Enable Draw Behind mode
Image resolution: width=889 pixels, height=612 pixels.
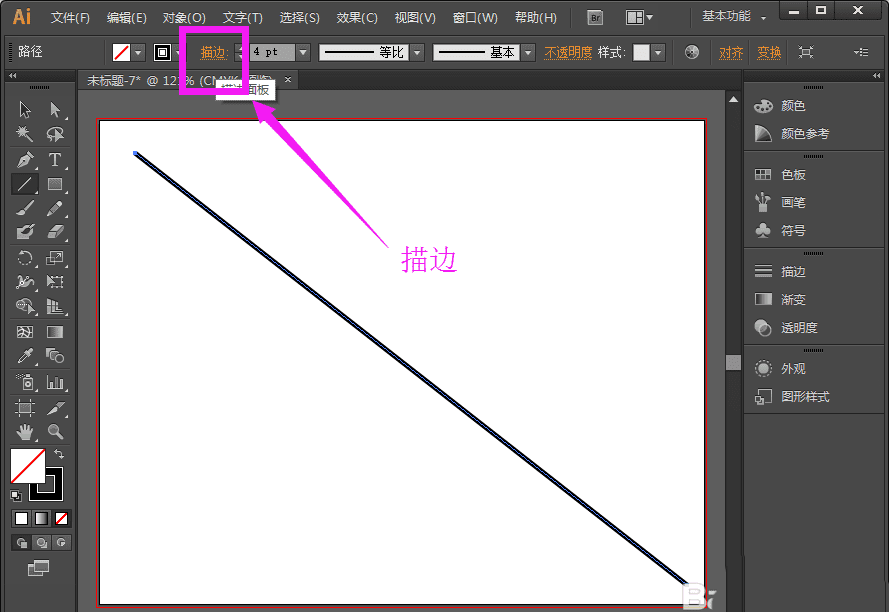tap(41, 543)
